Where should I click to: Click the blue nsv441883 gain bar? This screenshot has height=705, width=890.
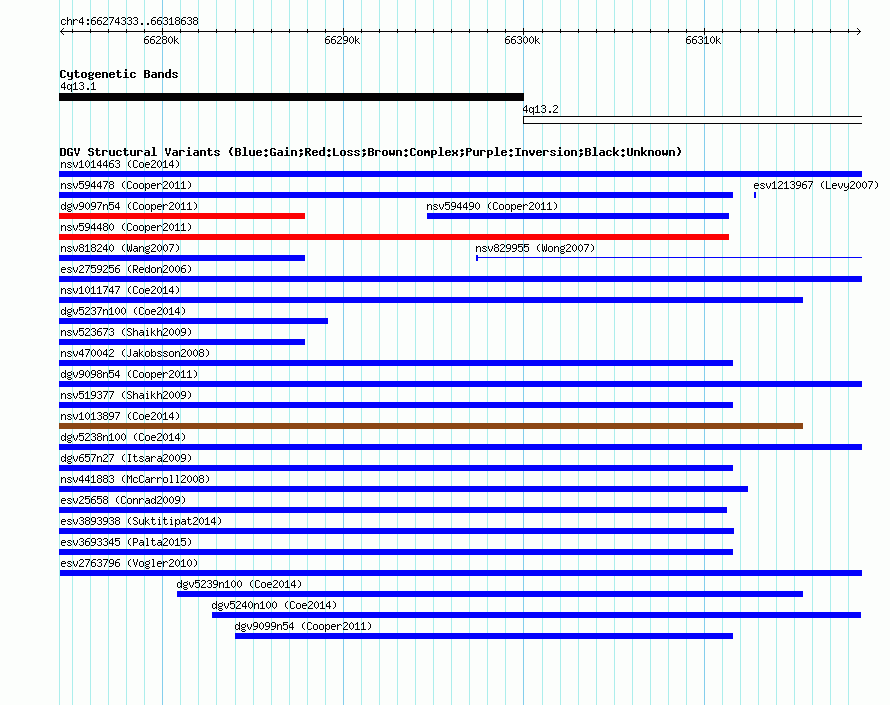click(404, 489)
